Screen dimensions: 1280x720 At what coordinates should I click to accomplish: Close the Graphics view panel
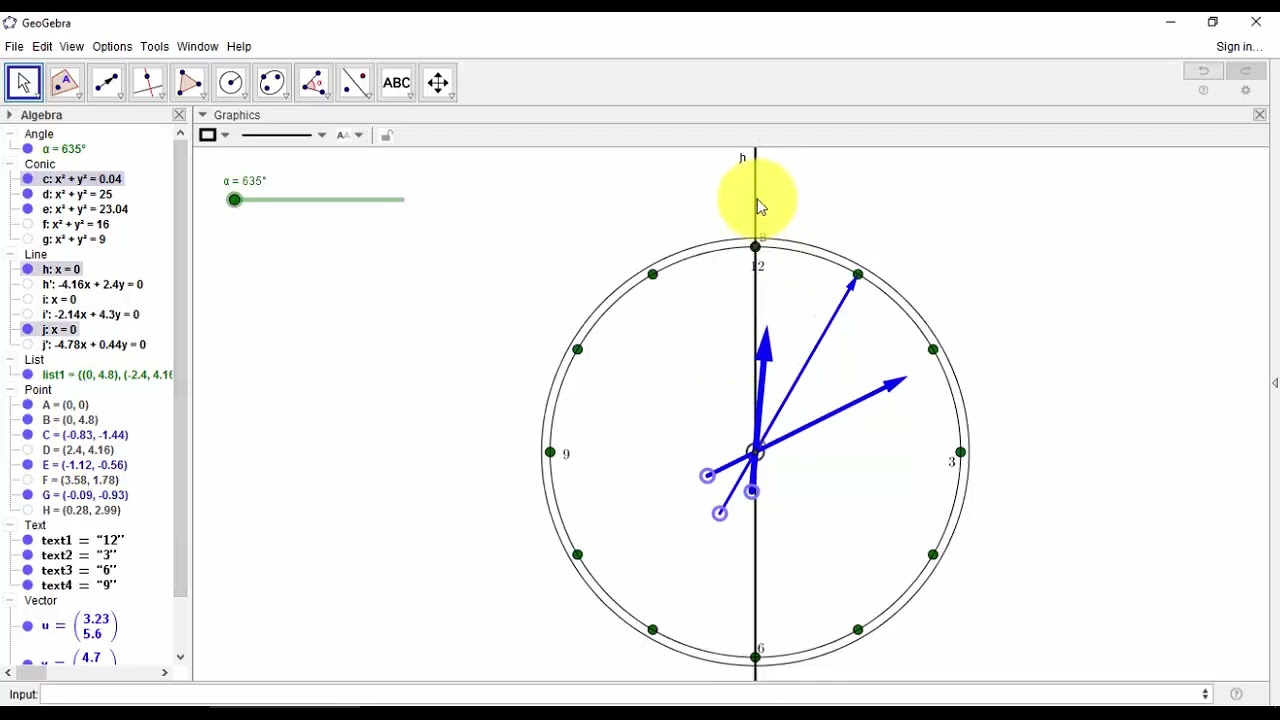coord(1260,115)
